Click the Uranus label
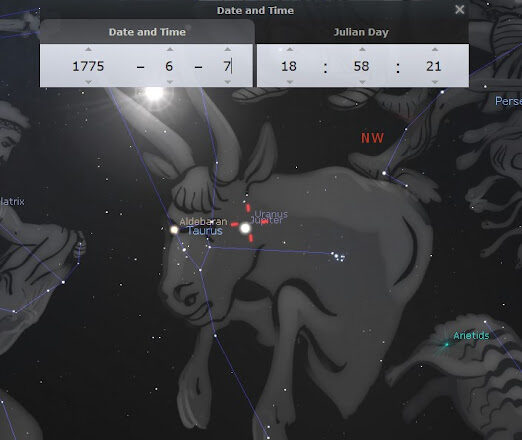Screen dimensions: 522x440 click(271, 214)
